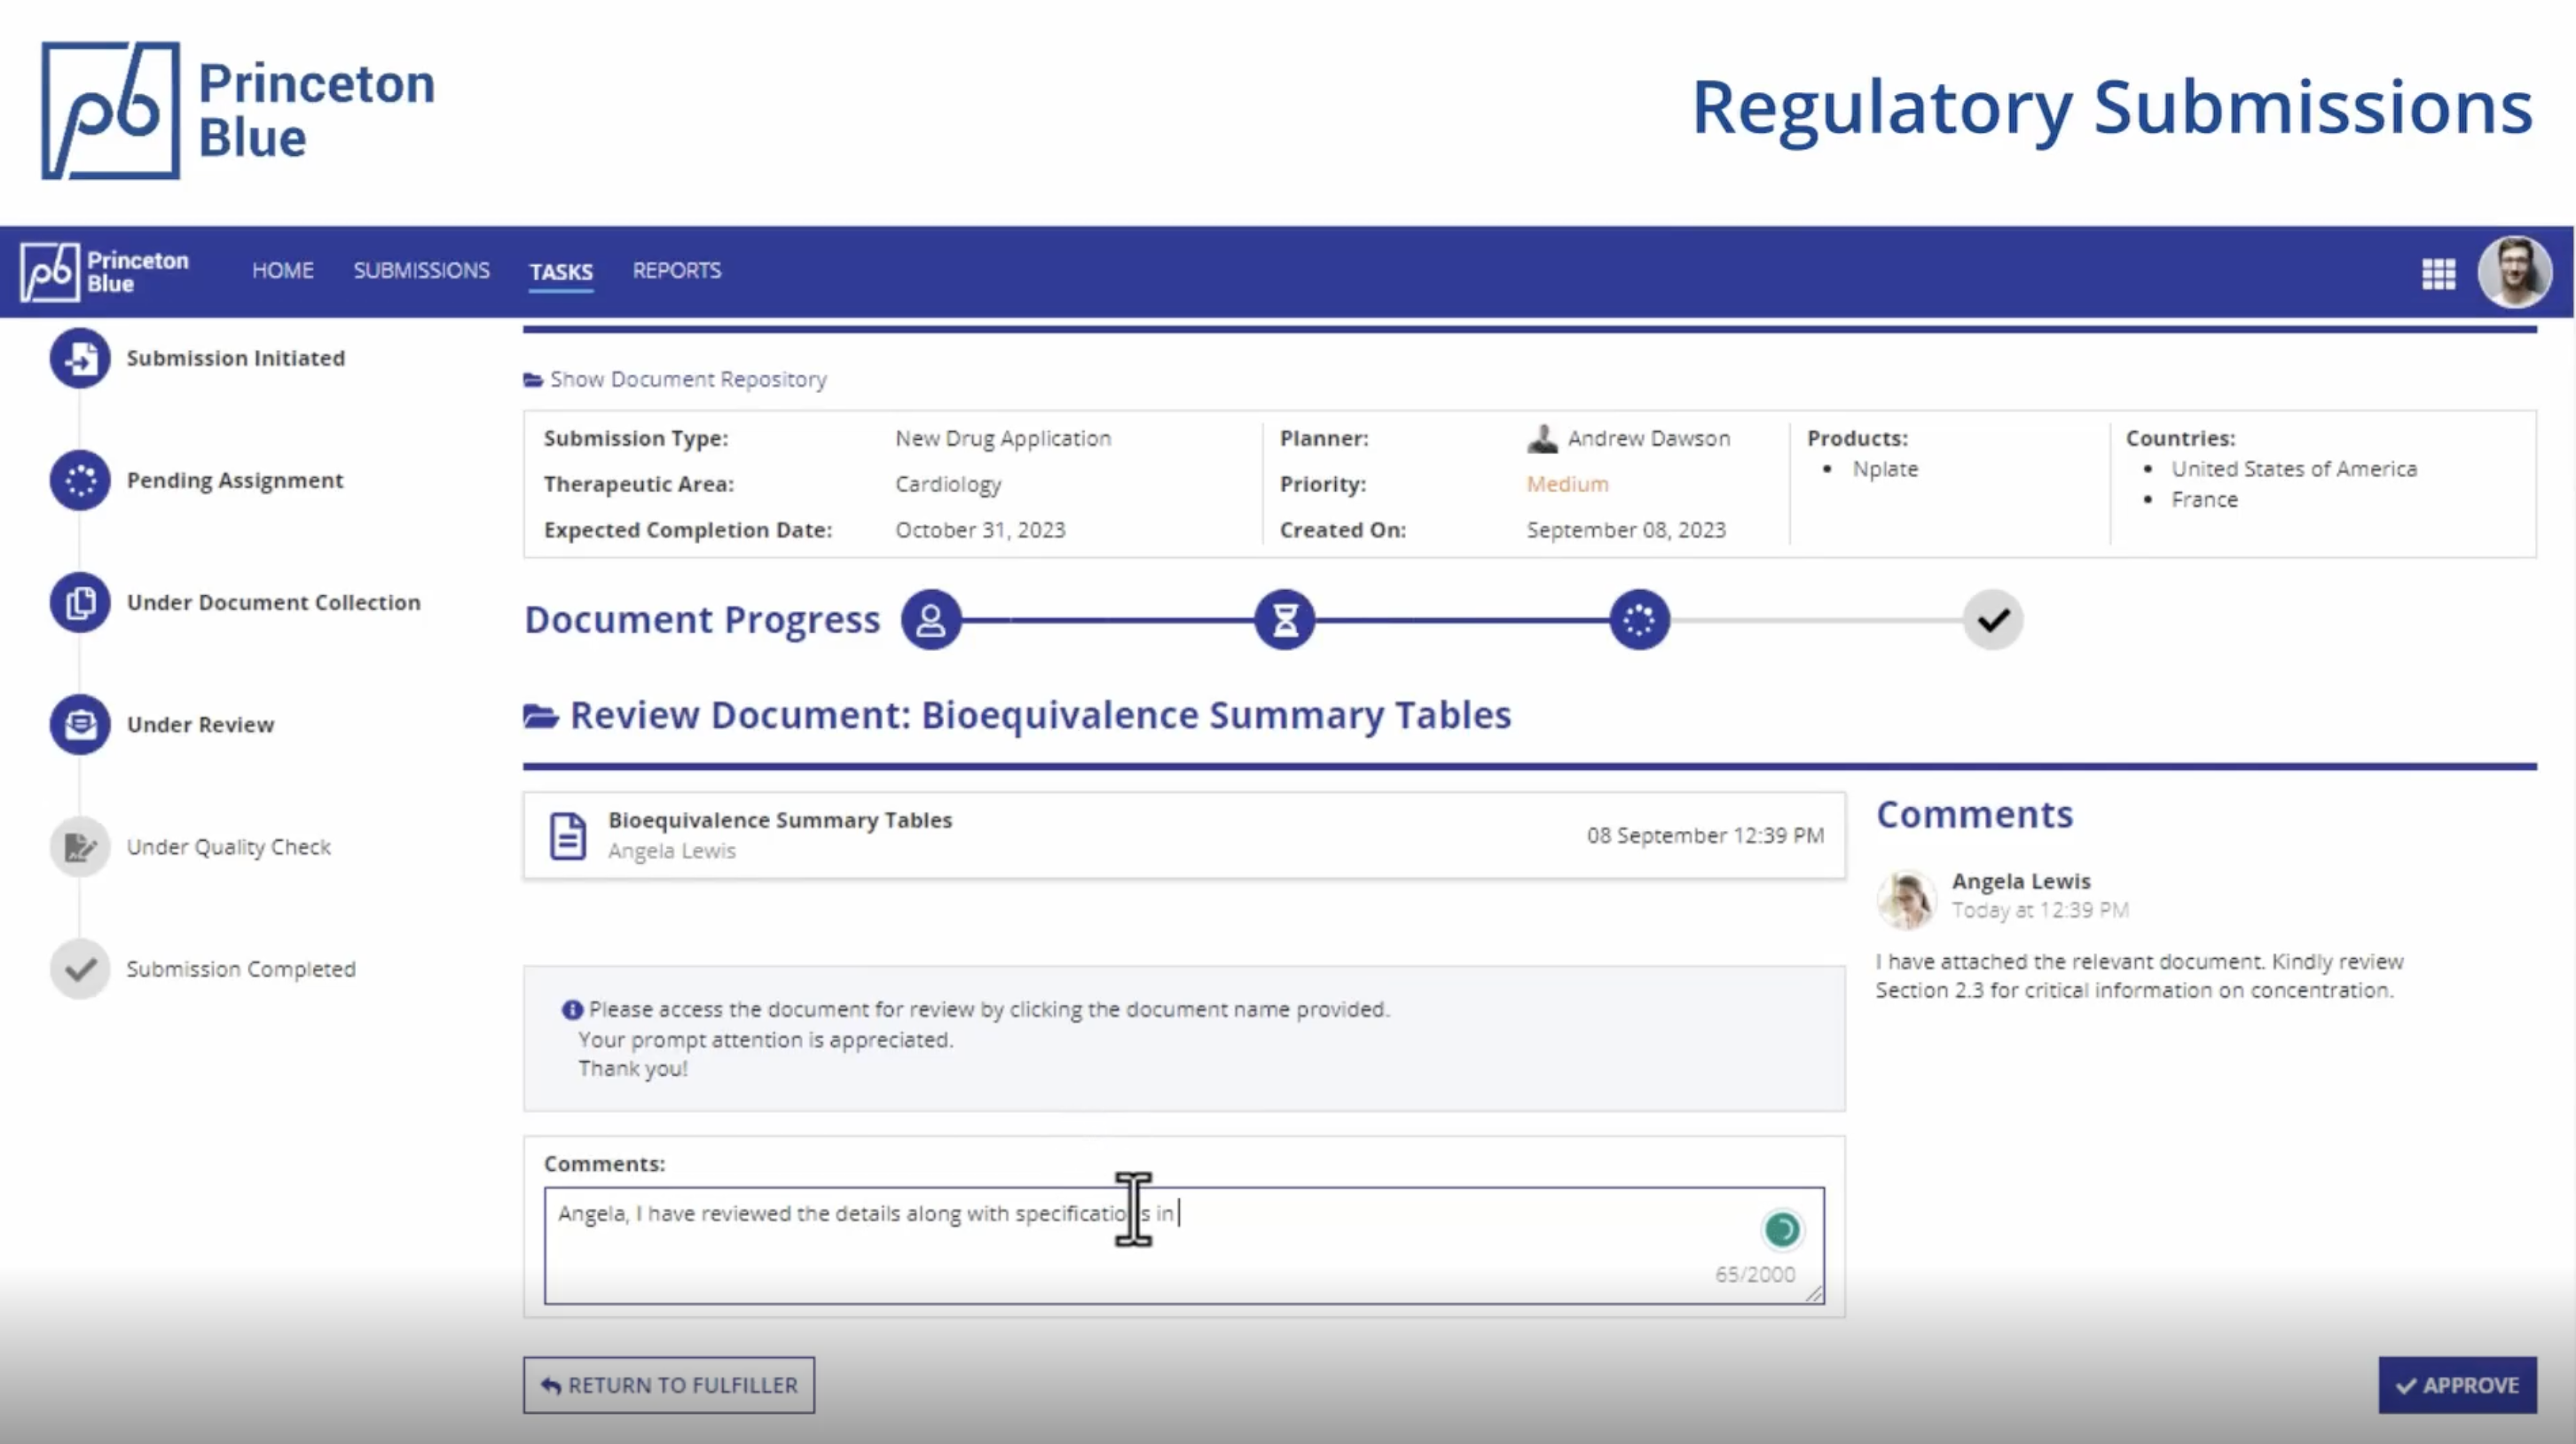Click the Submission Initiated stage icon

80,358
